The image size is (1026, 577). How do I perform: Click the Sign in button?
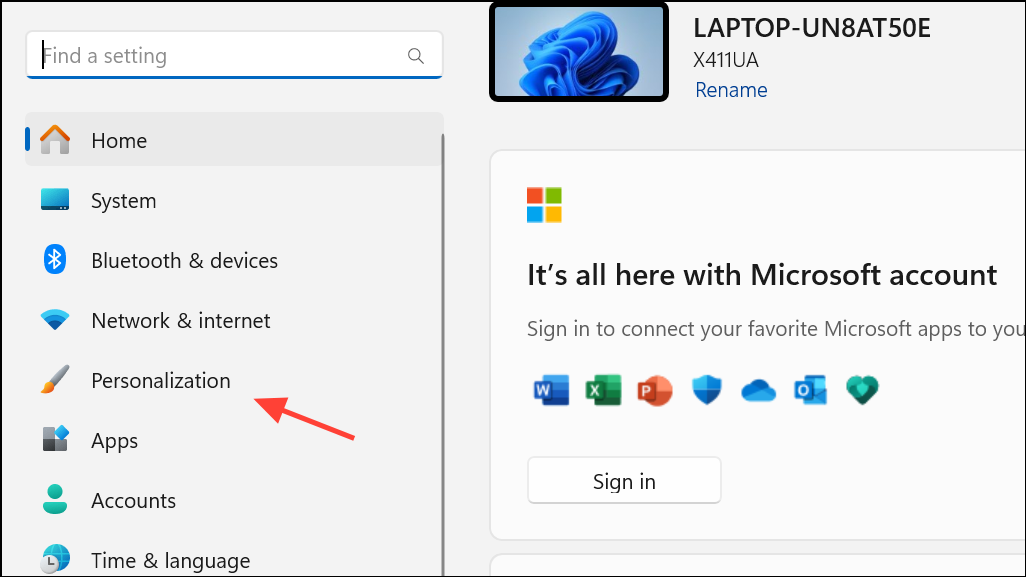(x=624, y=481)
